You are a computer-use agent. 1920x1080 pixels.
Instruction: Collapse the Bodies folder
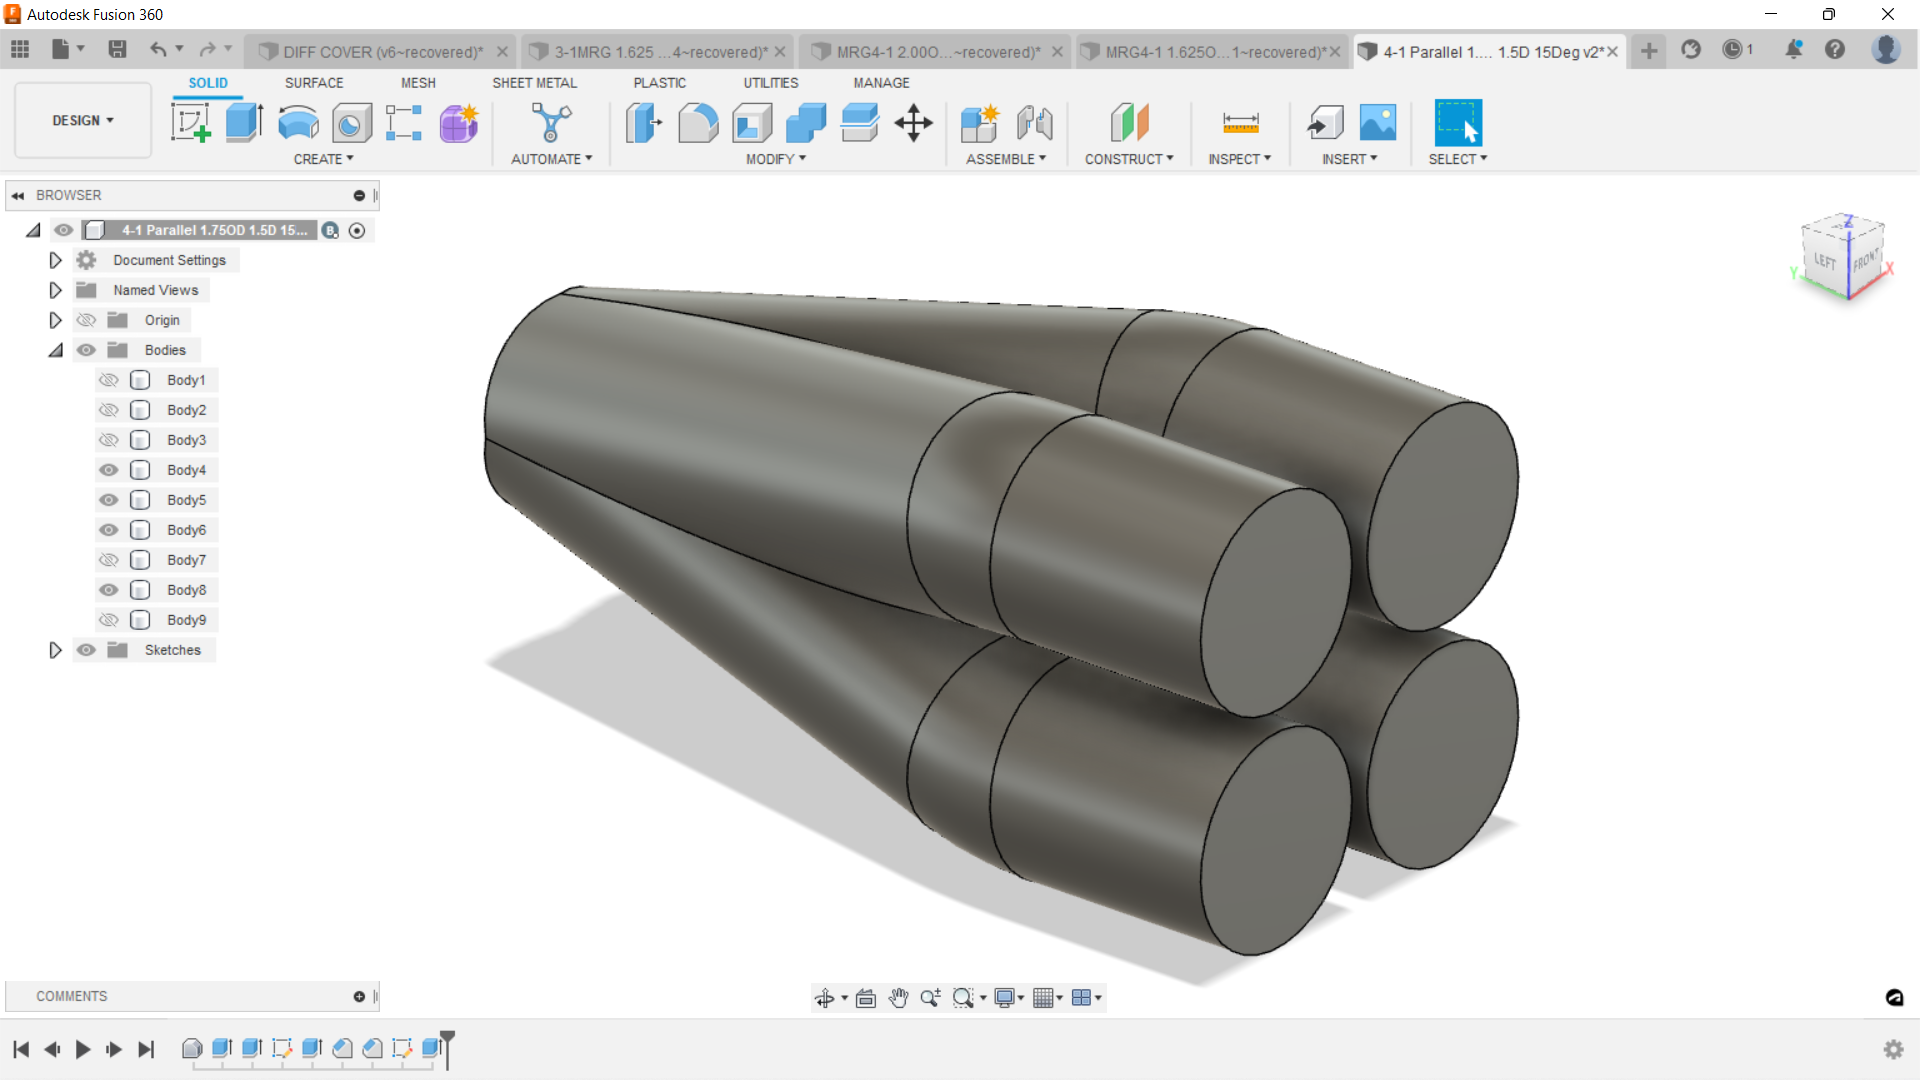[55, 350]
